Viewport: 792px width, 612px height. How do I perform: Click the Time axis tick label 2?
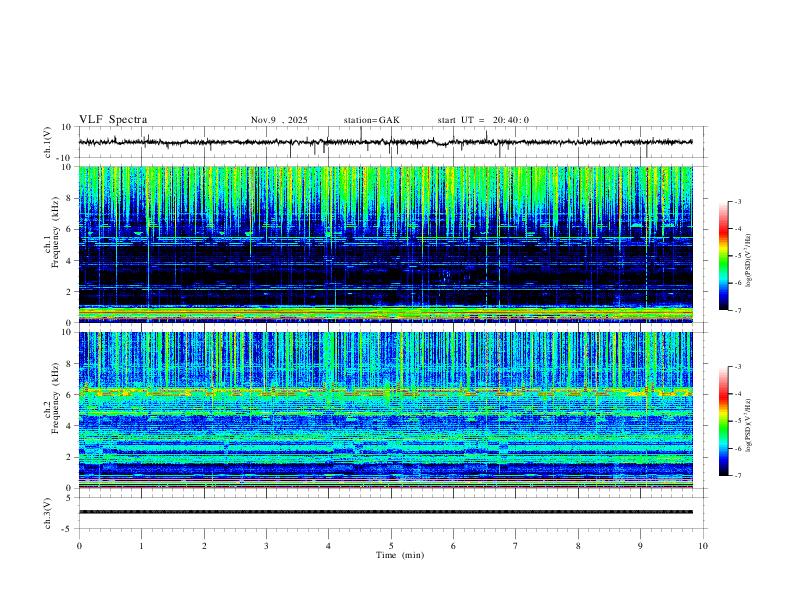coord(204,546)
